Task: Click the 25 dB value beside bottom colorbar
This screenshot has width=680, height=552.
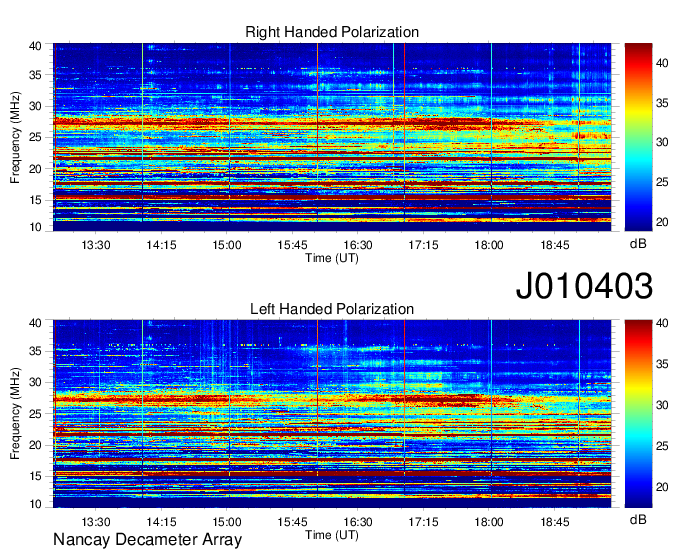Action: point(662,446)
